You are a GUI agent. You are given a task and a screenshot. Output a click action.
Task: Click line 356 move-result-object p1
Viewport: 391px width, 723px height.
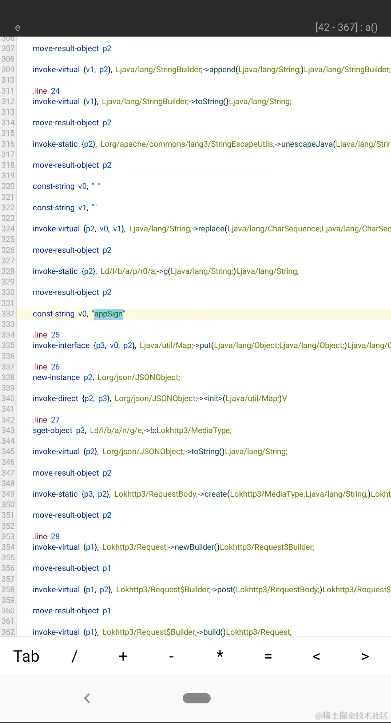click(x=72, y=568)
